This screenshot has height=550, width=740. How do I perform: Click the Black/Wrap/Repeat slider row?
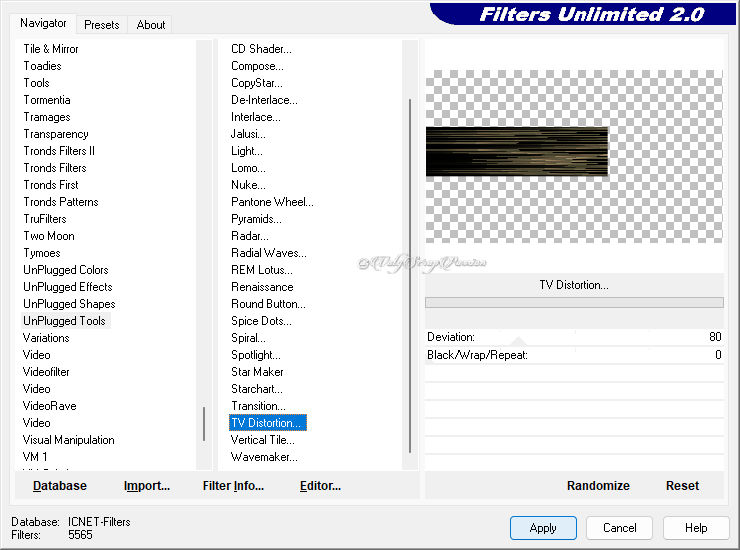point(574,355)
